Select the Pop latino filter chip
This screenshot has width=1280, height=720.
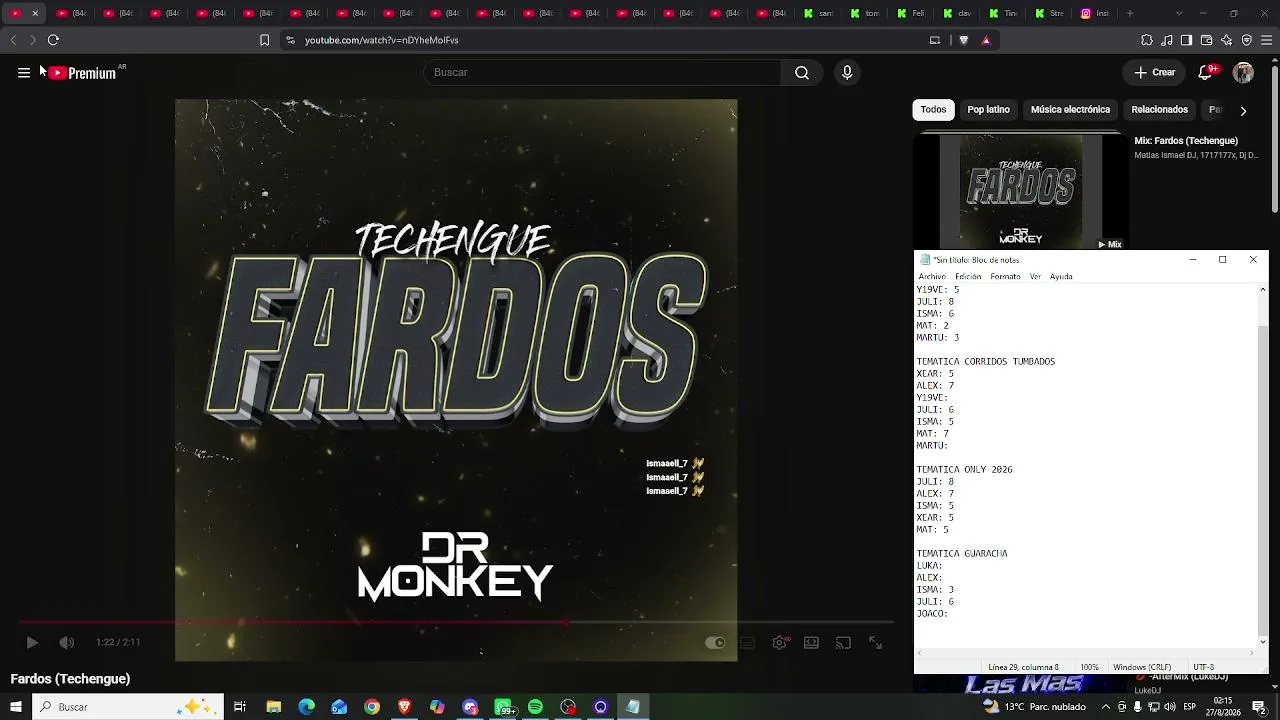tap(988, 110)
